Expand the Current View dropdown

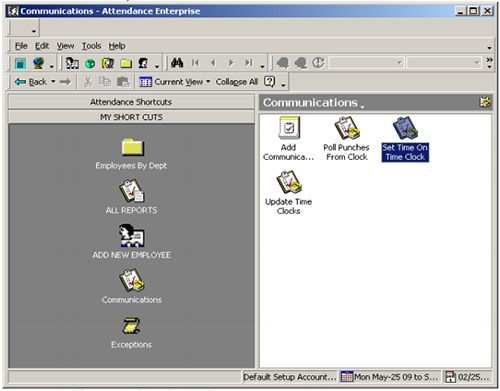point(175,82)
